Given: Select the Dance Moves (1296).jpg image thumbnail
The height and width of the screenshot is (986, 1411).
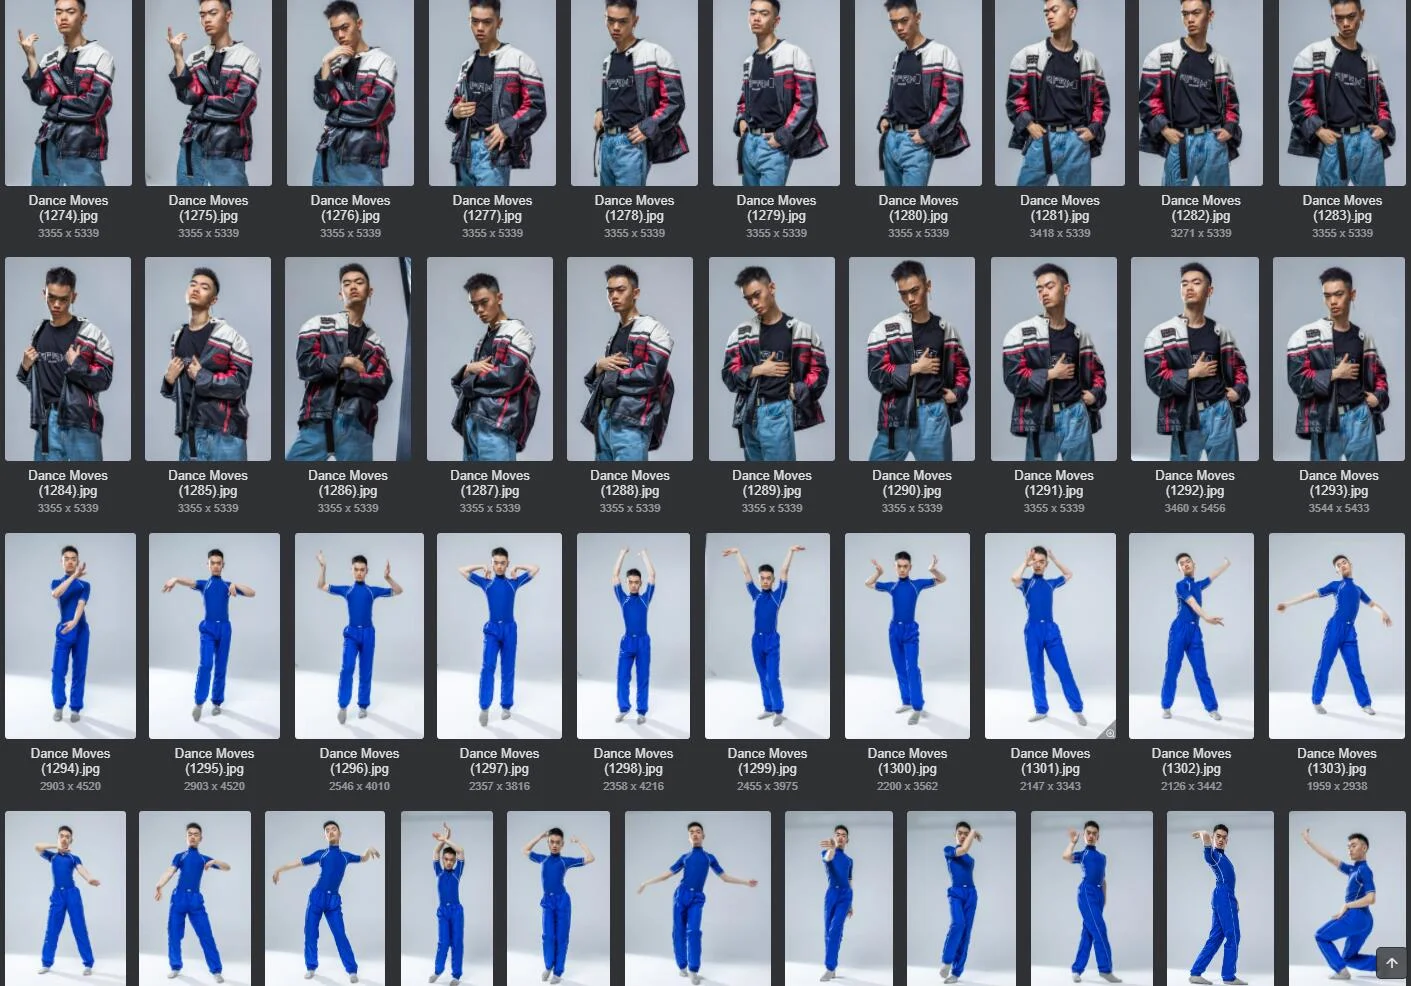Looking at the screenshot, I should [x=359, y=636].
